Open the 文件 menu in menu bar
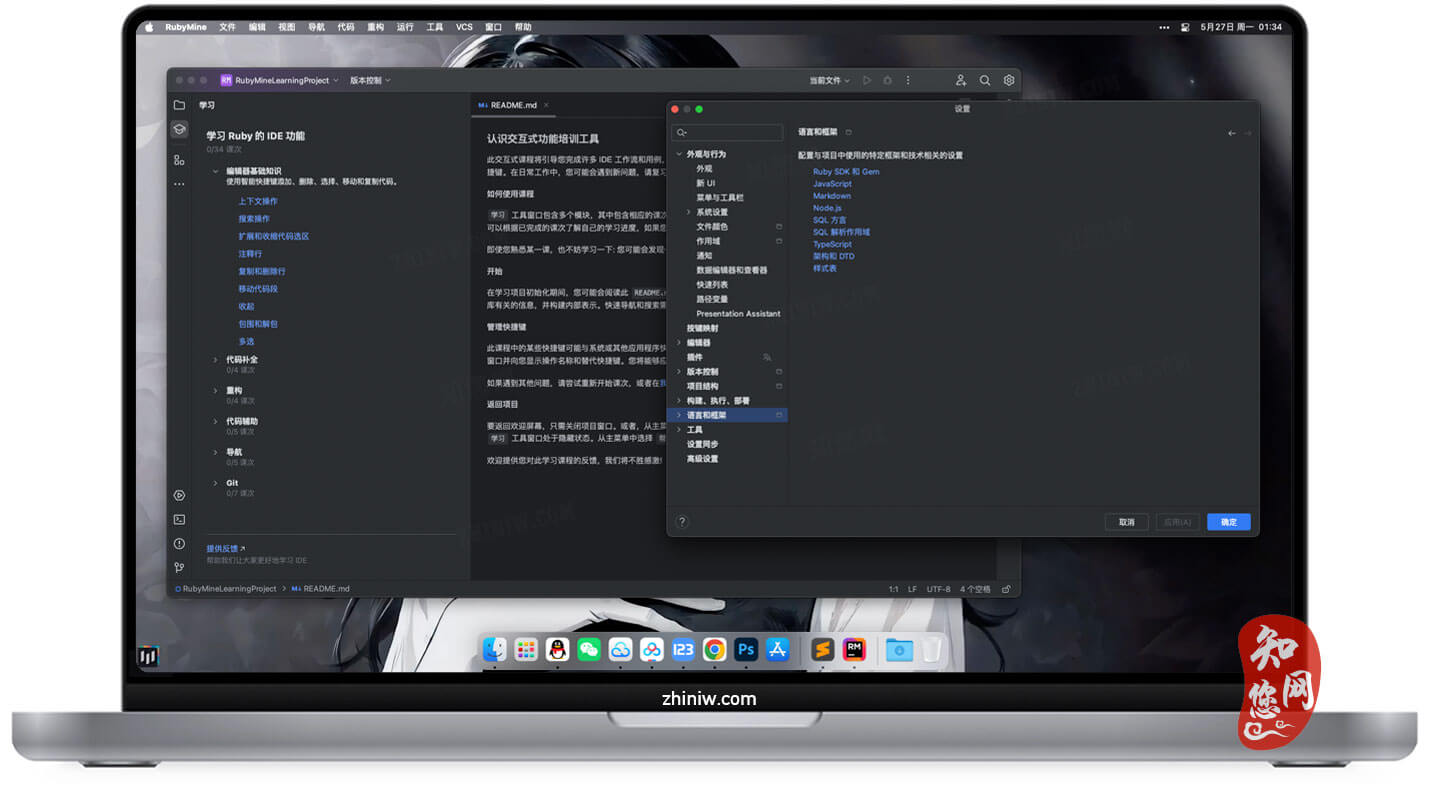 (227, 27)
